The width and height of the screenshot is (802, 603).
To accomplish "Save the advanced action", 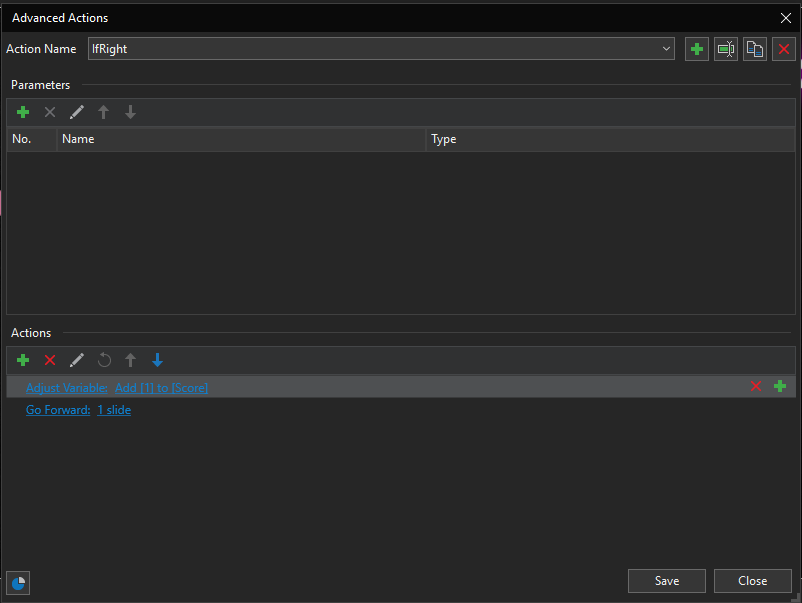I will pyautogui.click(x=667, y=581).
